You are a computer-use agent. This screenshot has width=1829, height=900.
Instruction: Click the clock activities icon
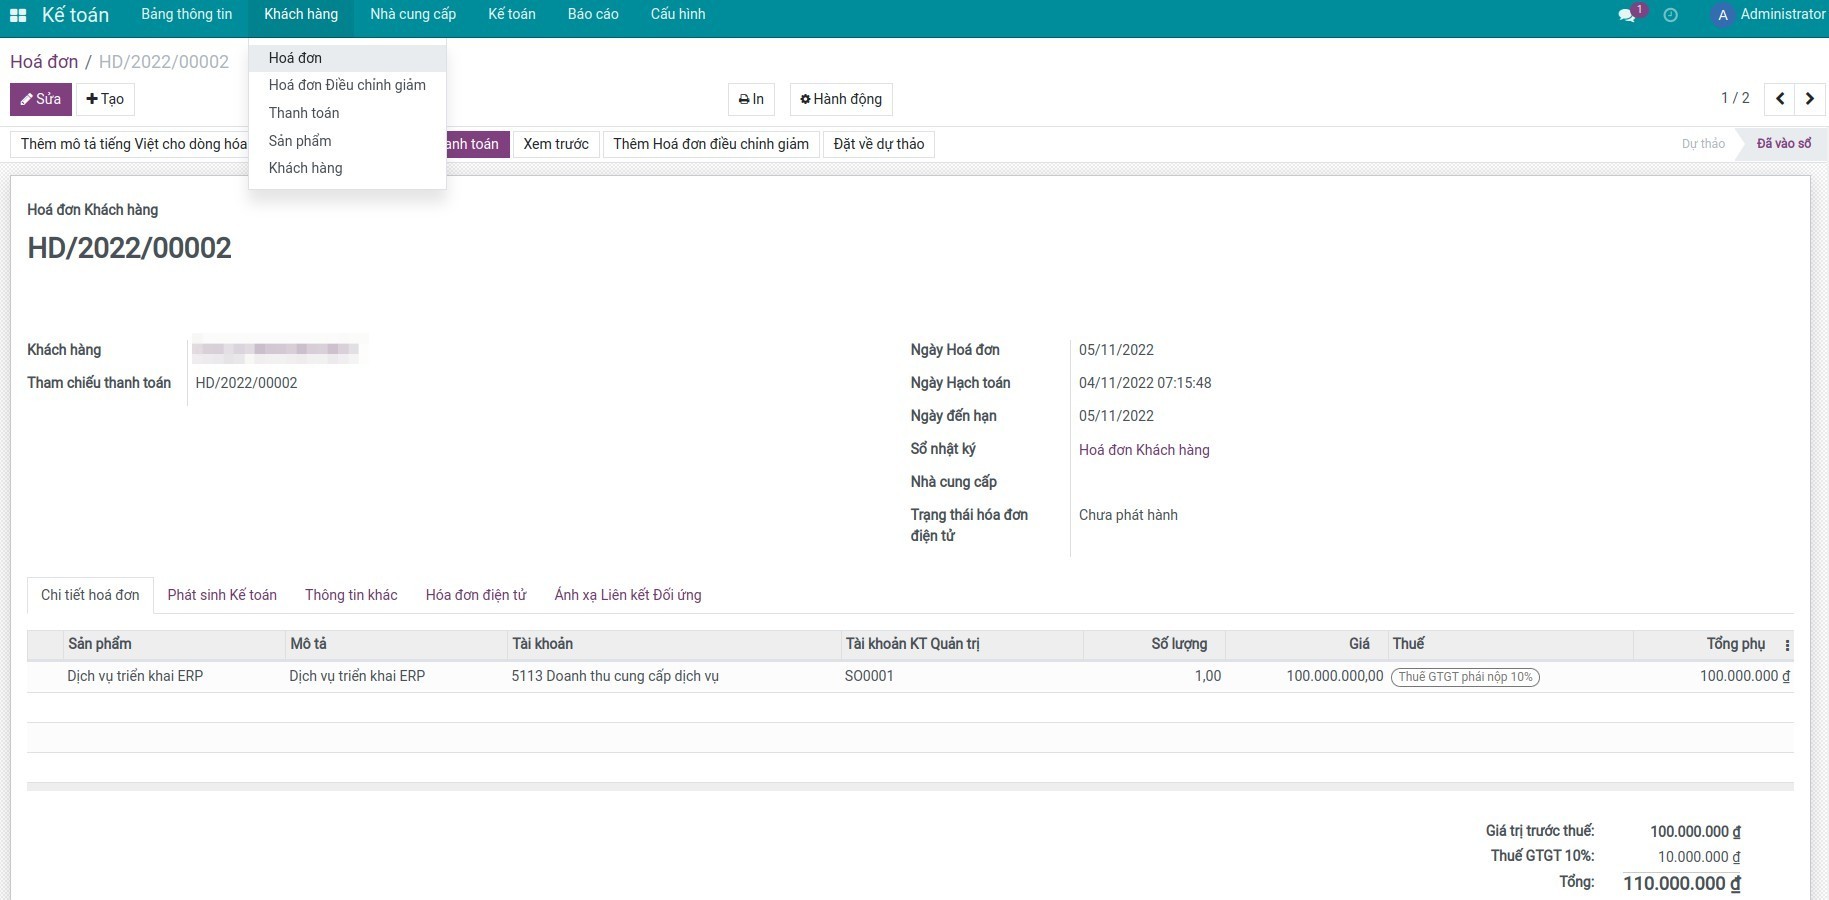click(1670, 15)
